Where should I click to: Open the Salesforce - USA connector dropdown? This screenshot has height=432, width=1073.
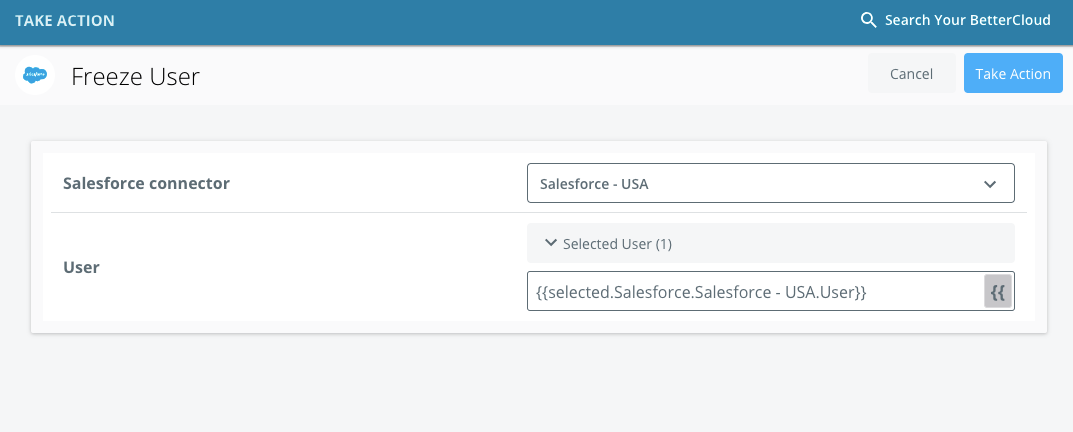(771, 183)
